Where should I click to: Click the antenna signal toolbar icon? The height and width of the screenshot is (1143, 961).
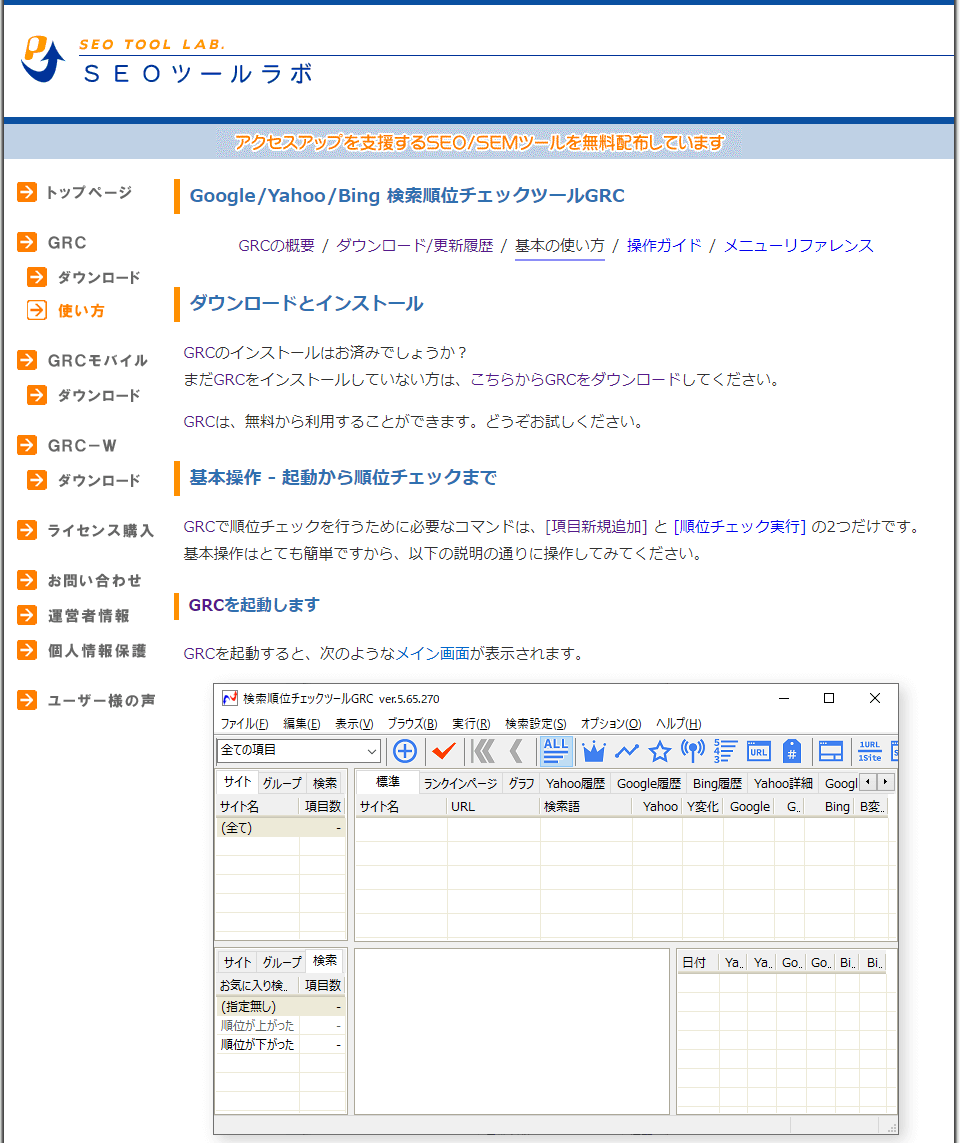691,750
